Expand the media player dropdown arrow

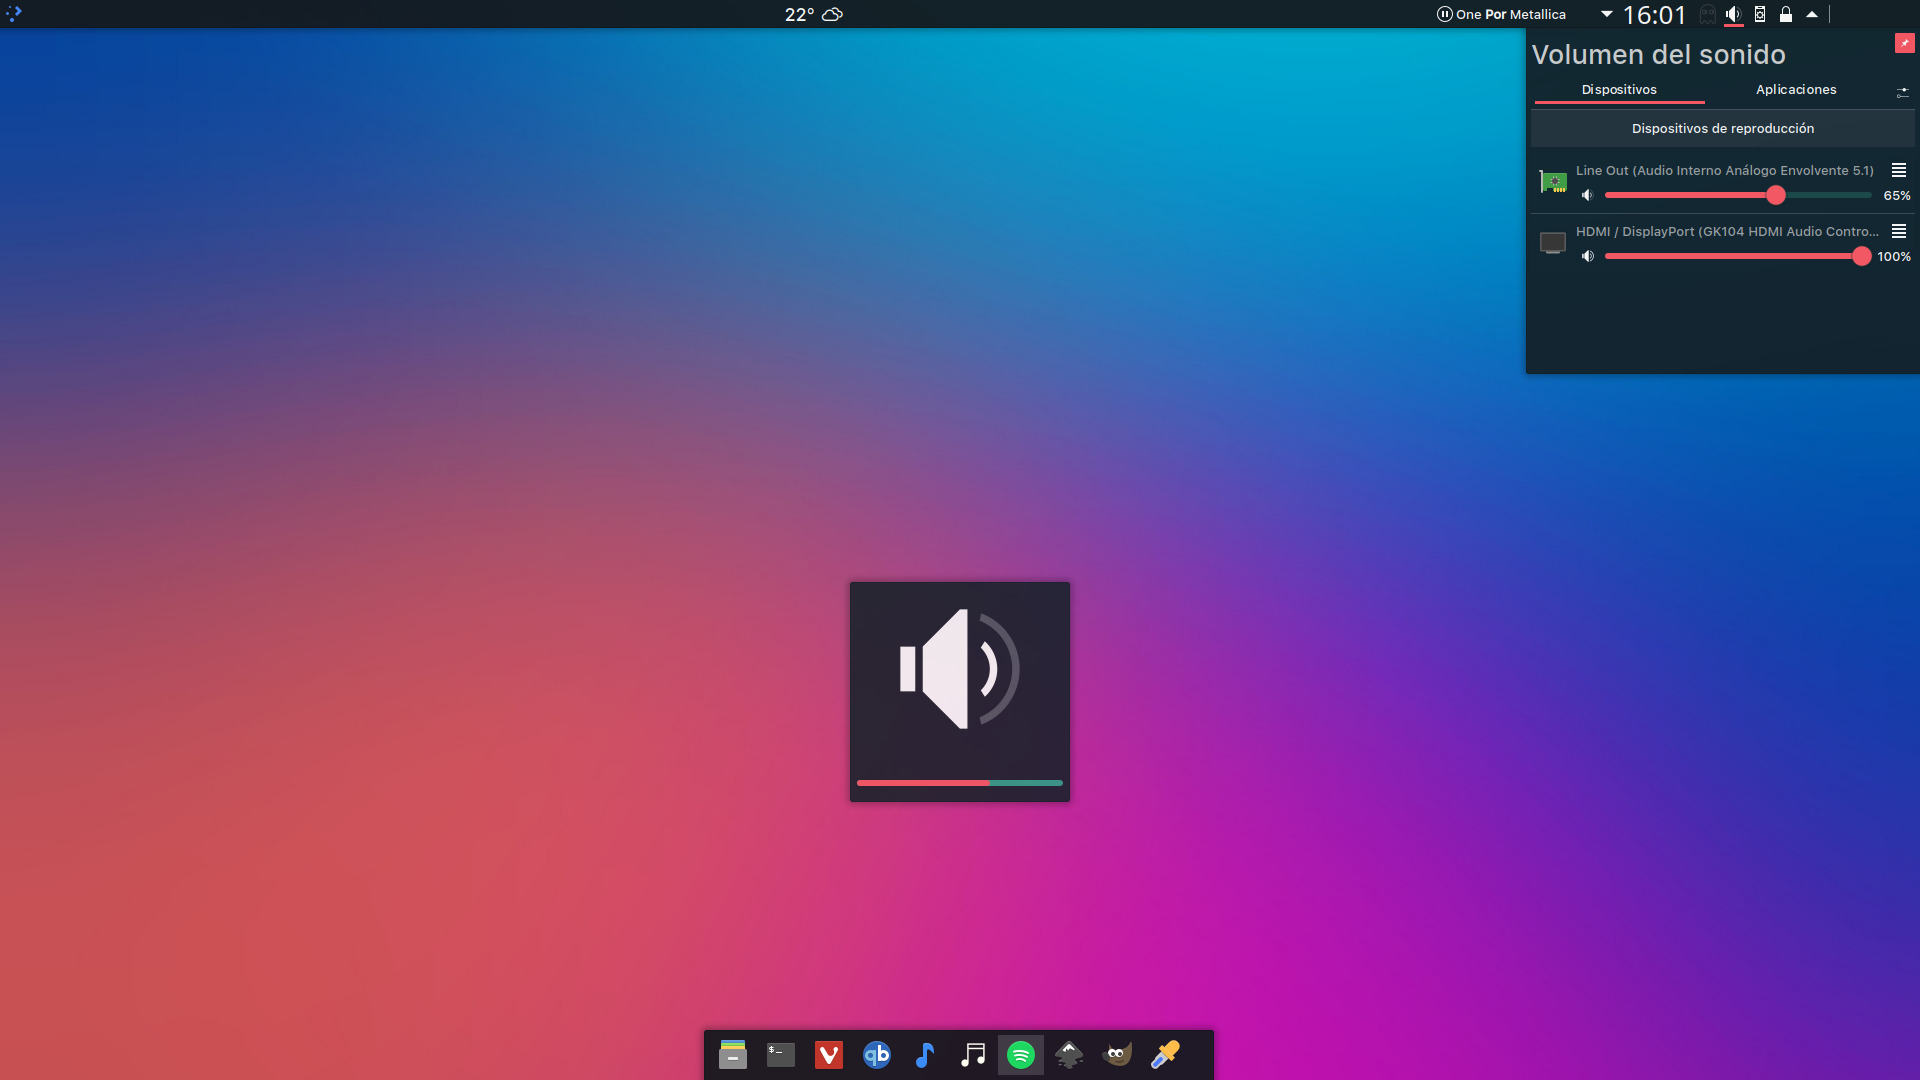(1606, 14)
